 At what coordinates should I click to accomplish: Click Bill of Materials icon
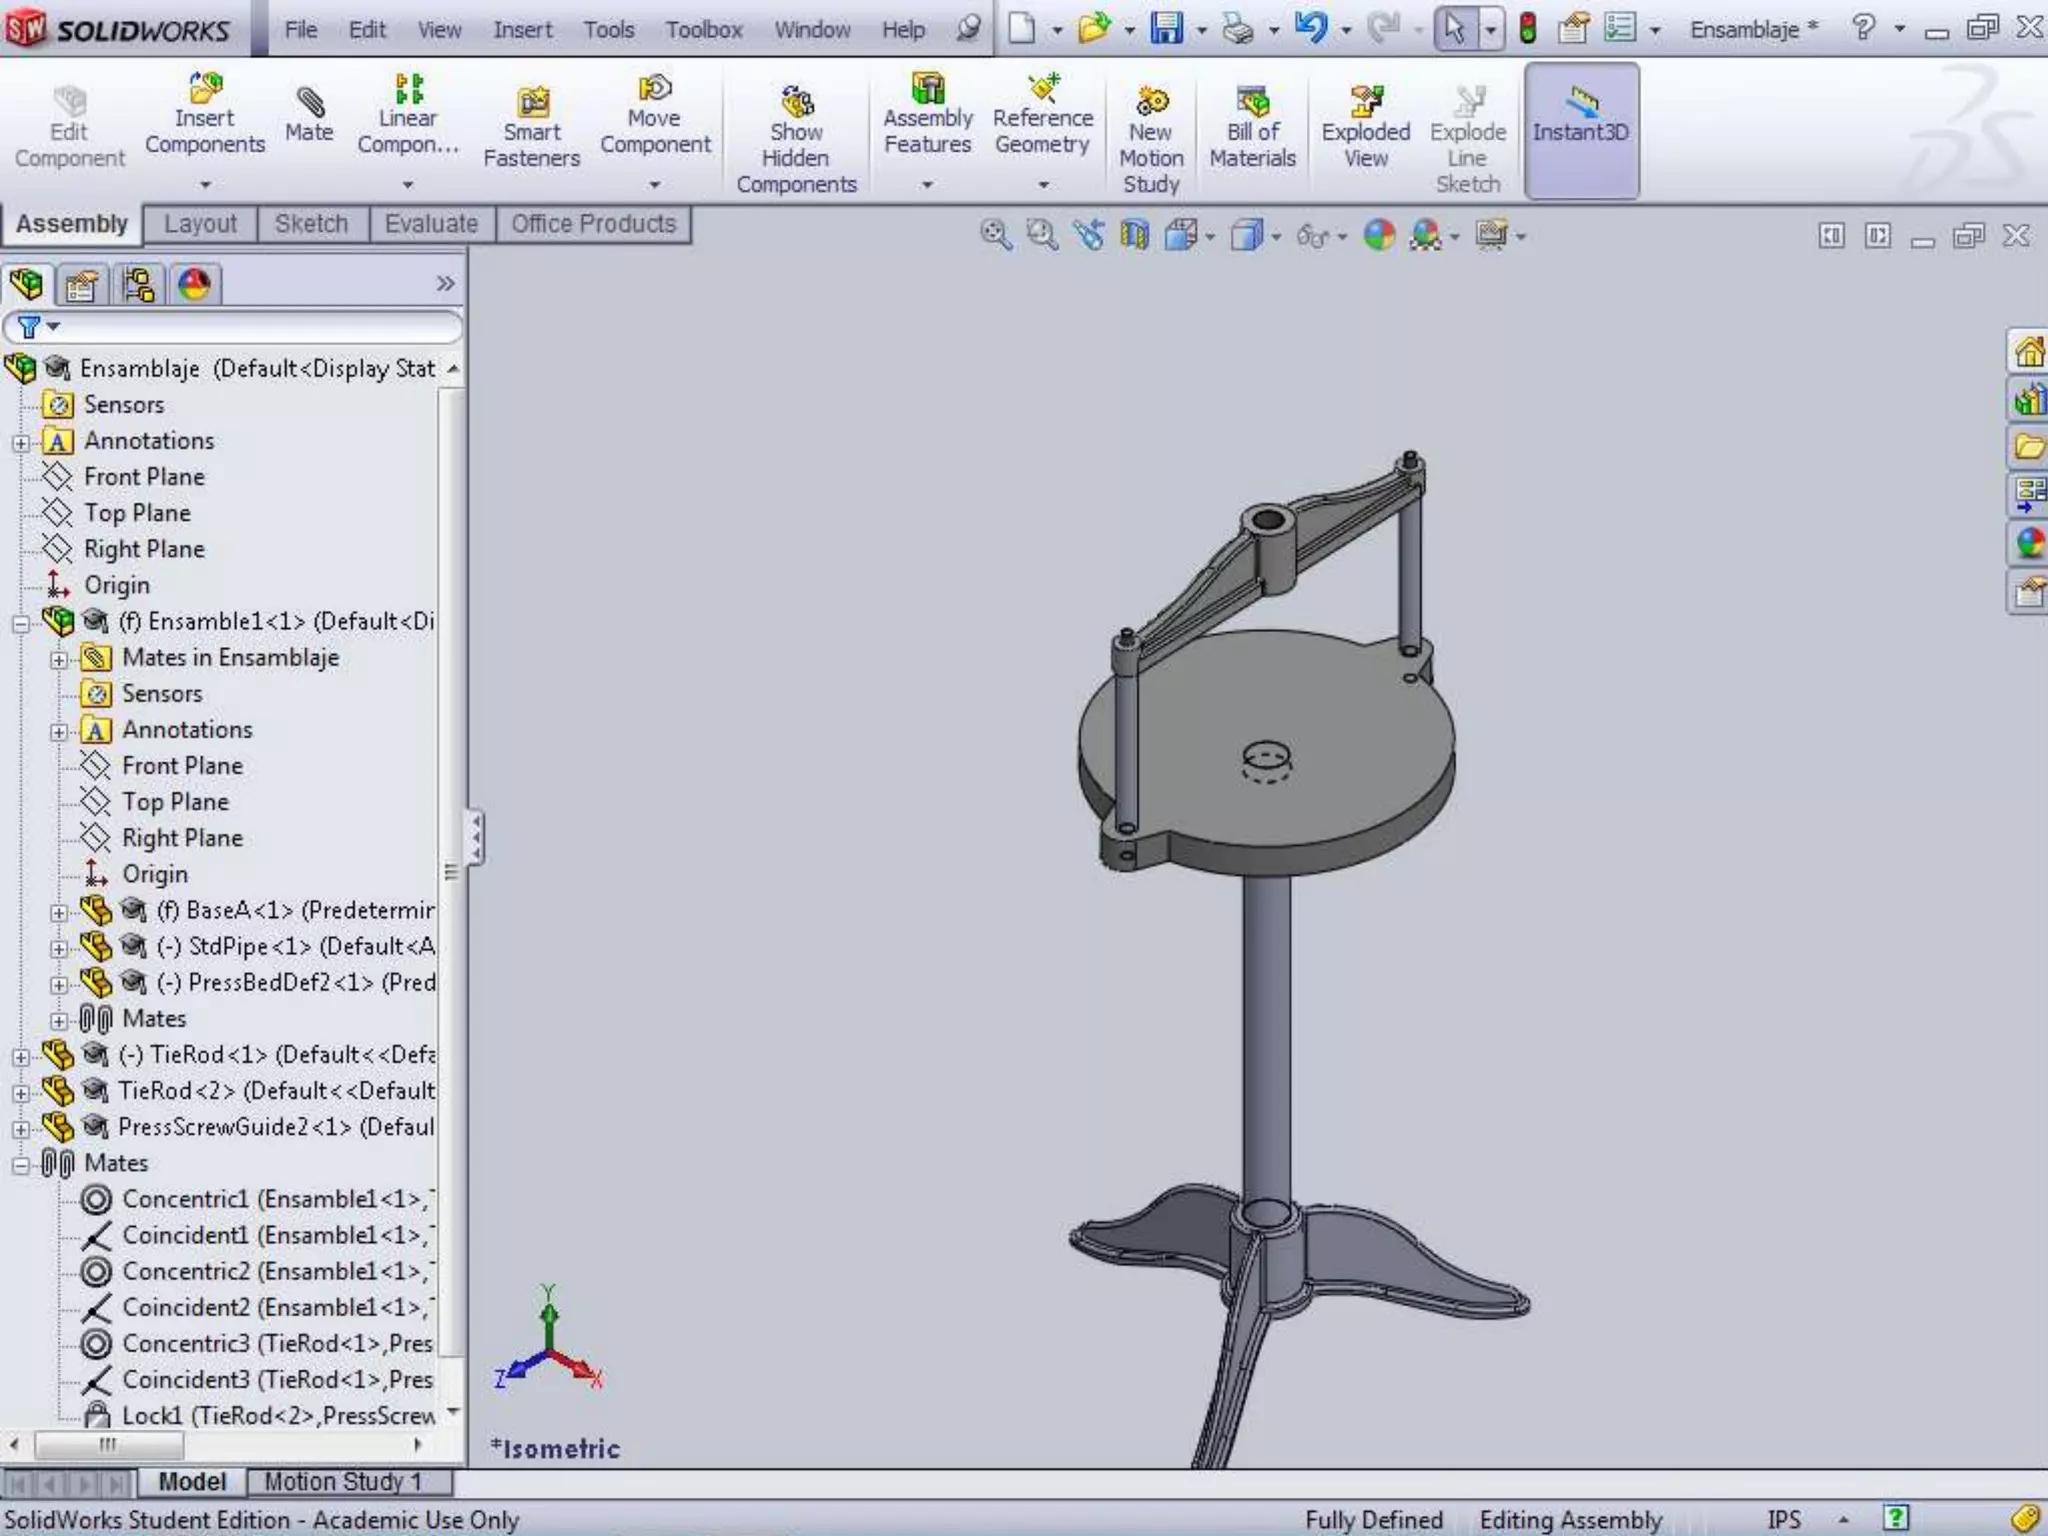(x=1252, y=128)
